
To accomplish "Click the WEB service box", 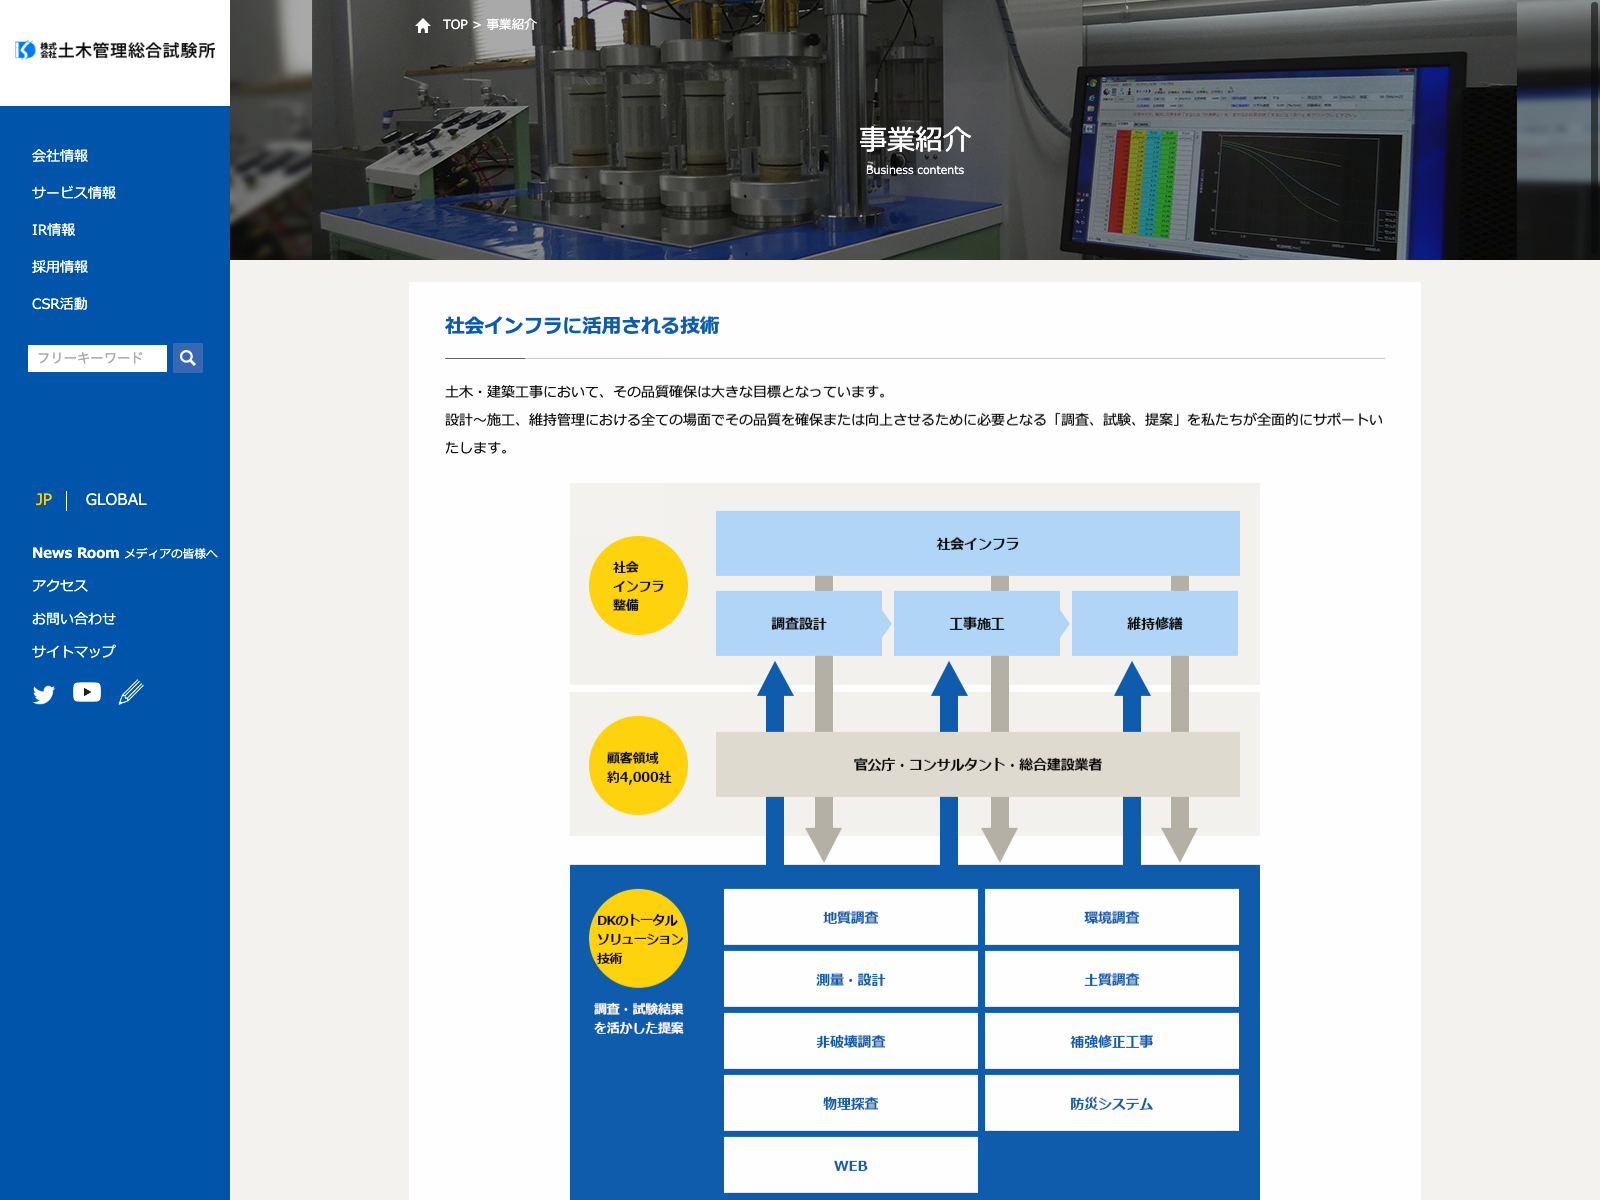I will pyautogui.click(x=850, y=1165).
